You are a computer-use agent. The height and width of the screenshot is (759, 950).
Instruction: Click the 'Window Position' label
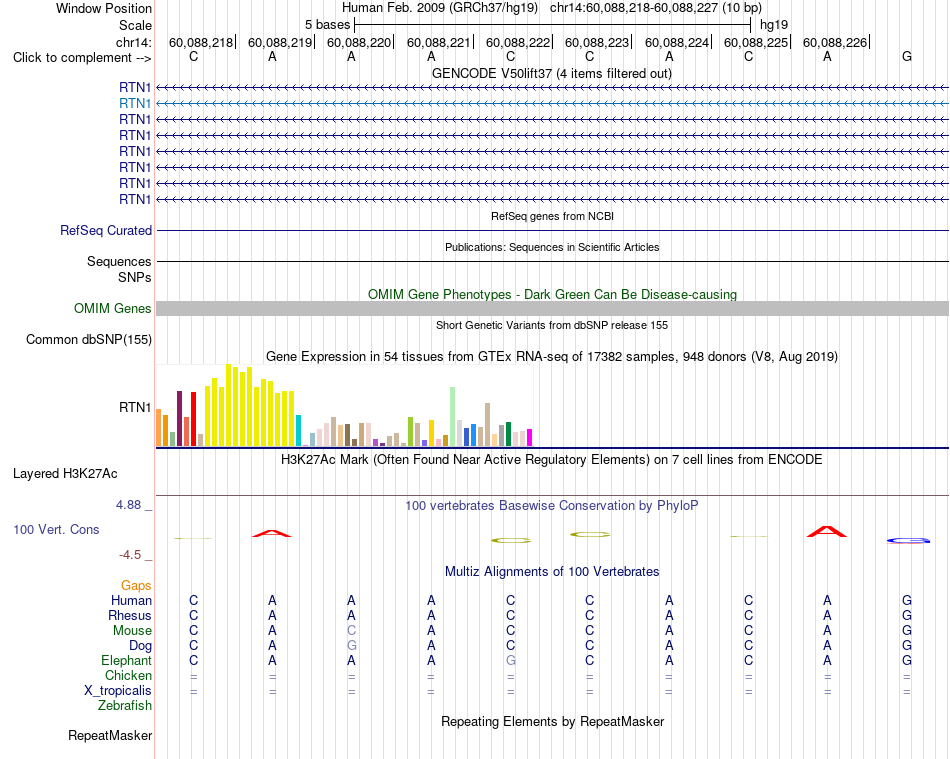(x=104, y=8)
